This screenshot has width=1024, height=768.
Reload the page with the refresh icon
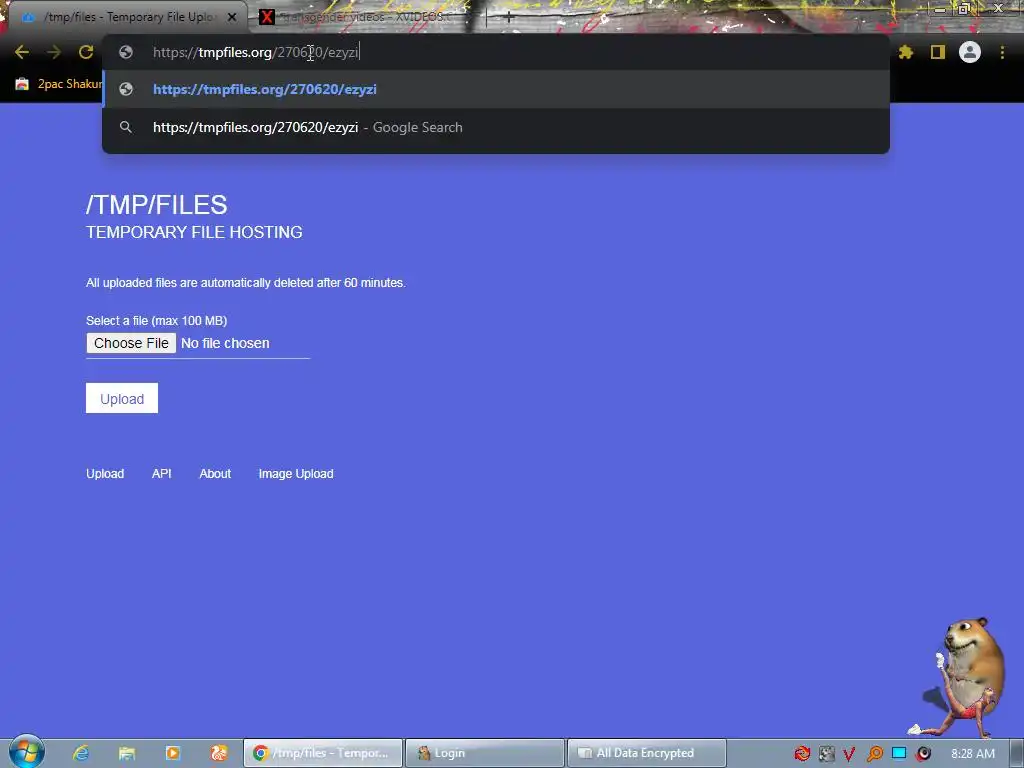[86, 52]
